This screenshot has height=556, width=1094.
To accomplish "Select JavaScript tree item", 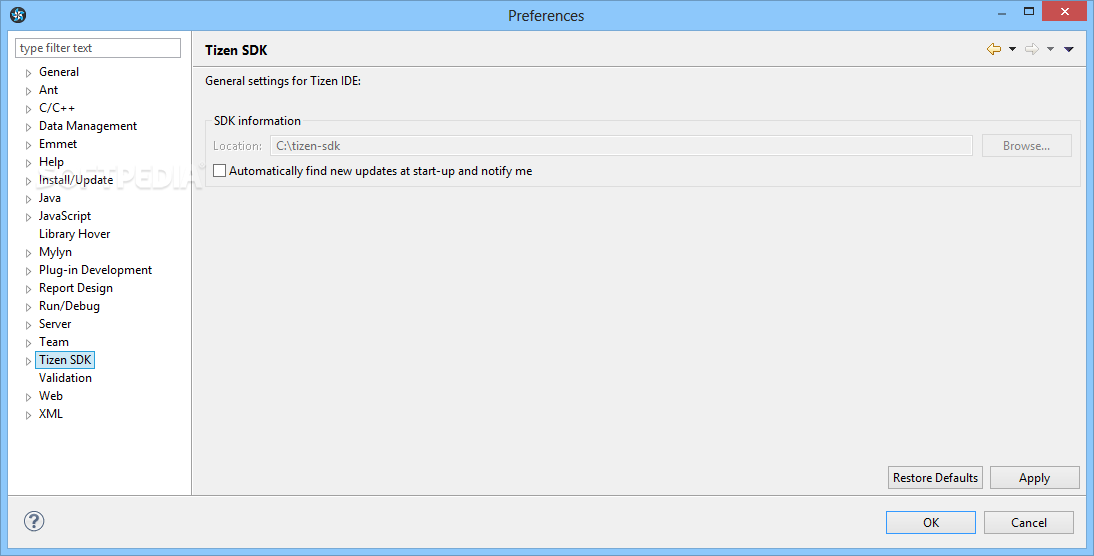I will click(x=65, y=216).
